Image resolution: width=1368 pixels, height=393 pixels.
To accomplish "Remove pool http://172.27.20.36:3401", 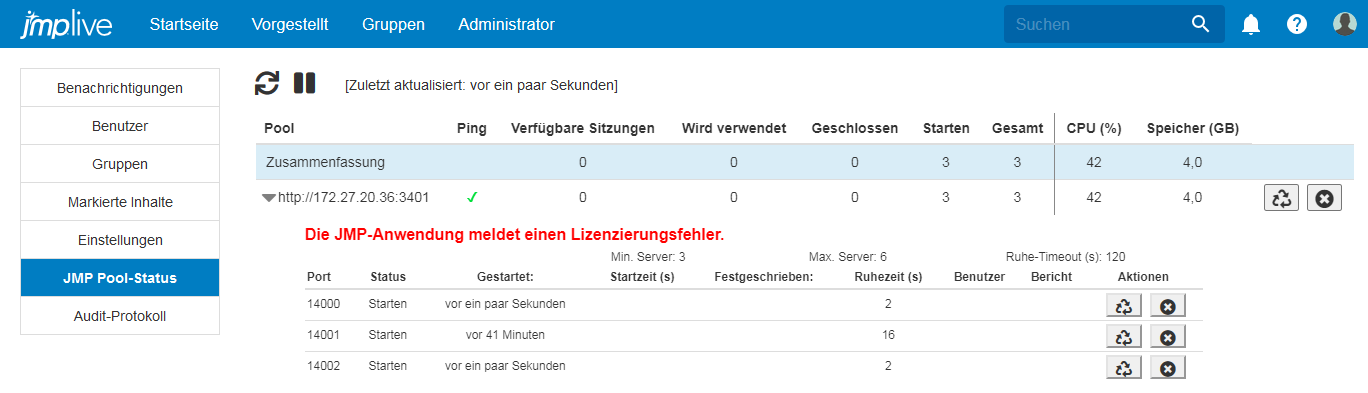I will (x=1324, y=198).
